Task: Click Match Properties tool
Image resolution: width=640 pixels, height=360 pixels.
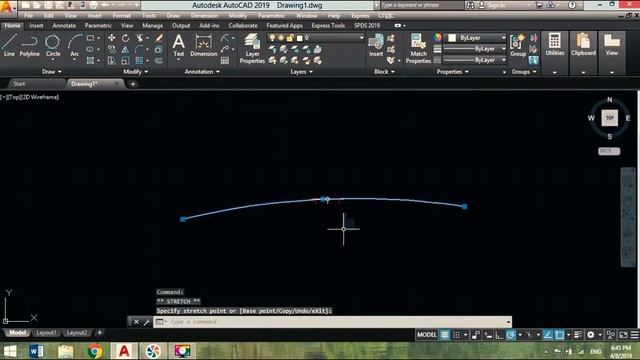Action: (418, 48)
